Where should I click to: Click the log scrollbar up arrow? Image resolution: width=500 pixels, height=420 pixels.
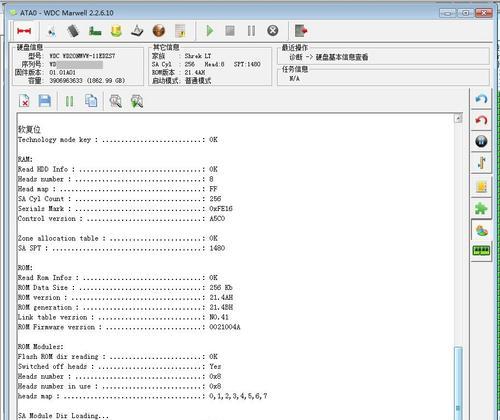[x=459, y=118]
